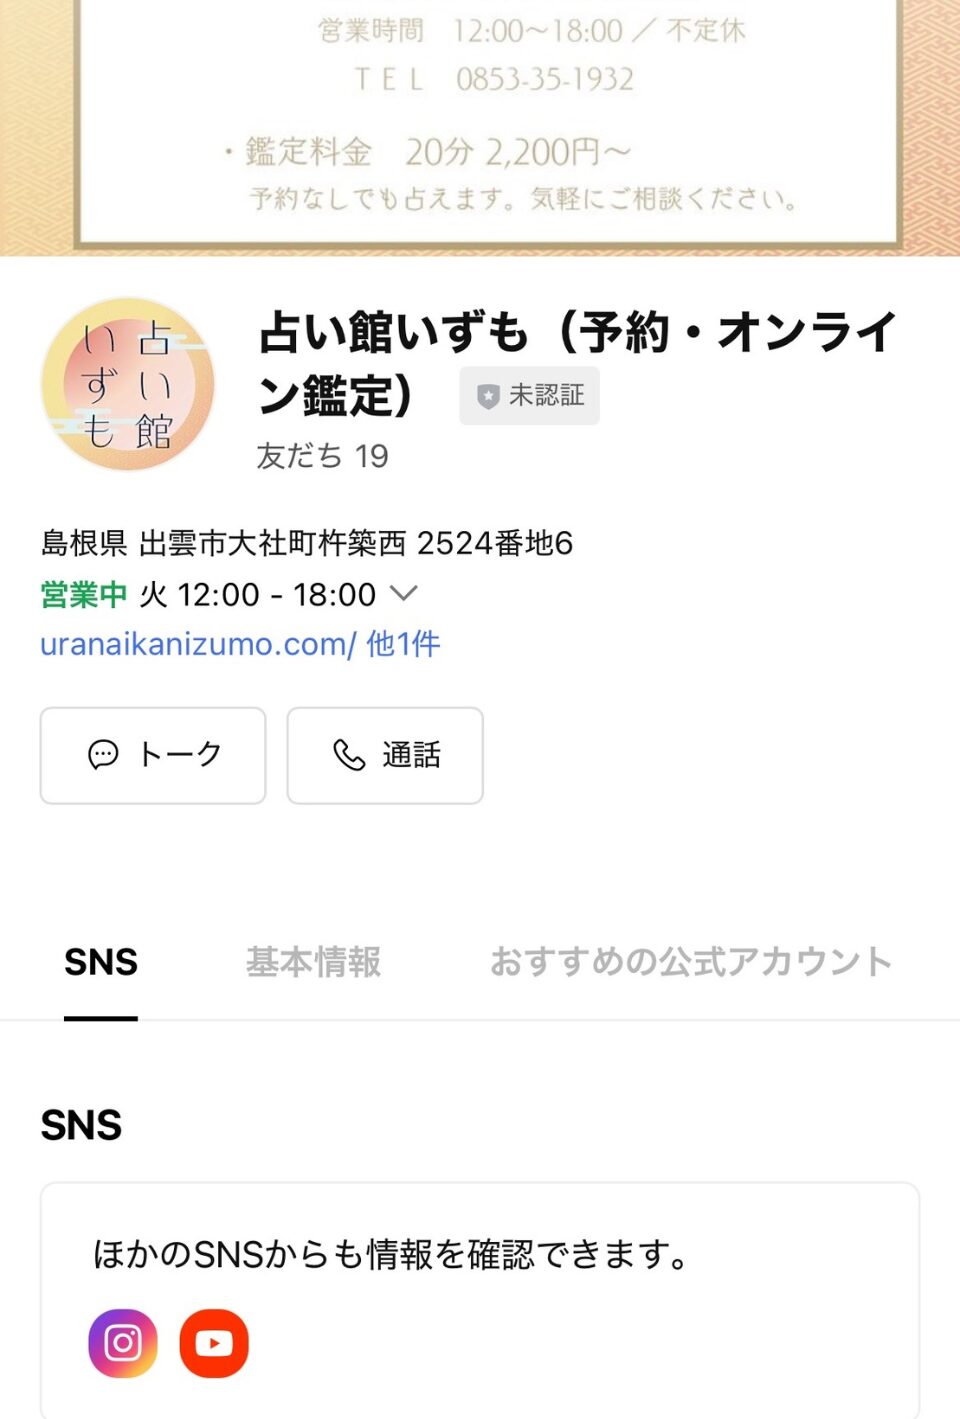Tap the shield icon in the 未認証 badge
This screenshot has width=960, height=1419.
click(x=488, y=397)
